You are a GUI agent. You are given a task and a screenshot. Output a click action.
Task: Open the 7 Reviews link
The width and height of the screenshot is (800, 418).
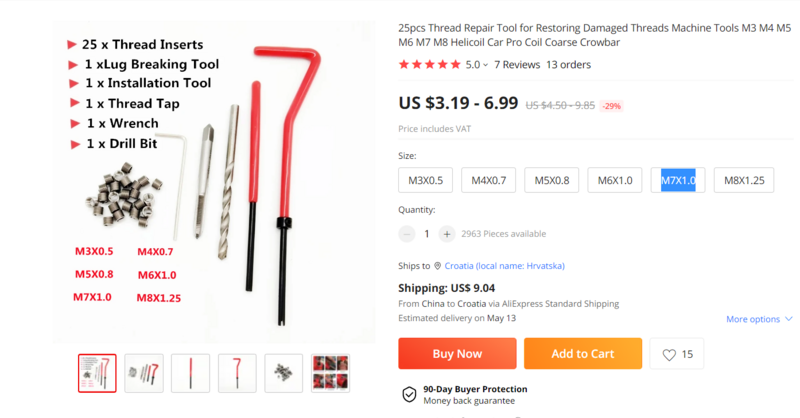click(x=517, y=65)
